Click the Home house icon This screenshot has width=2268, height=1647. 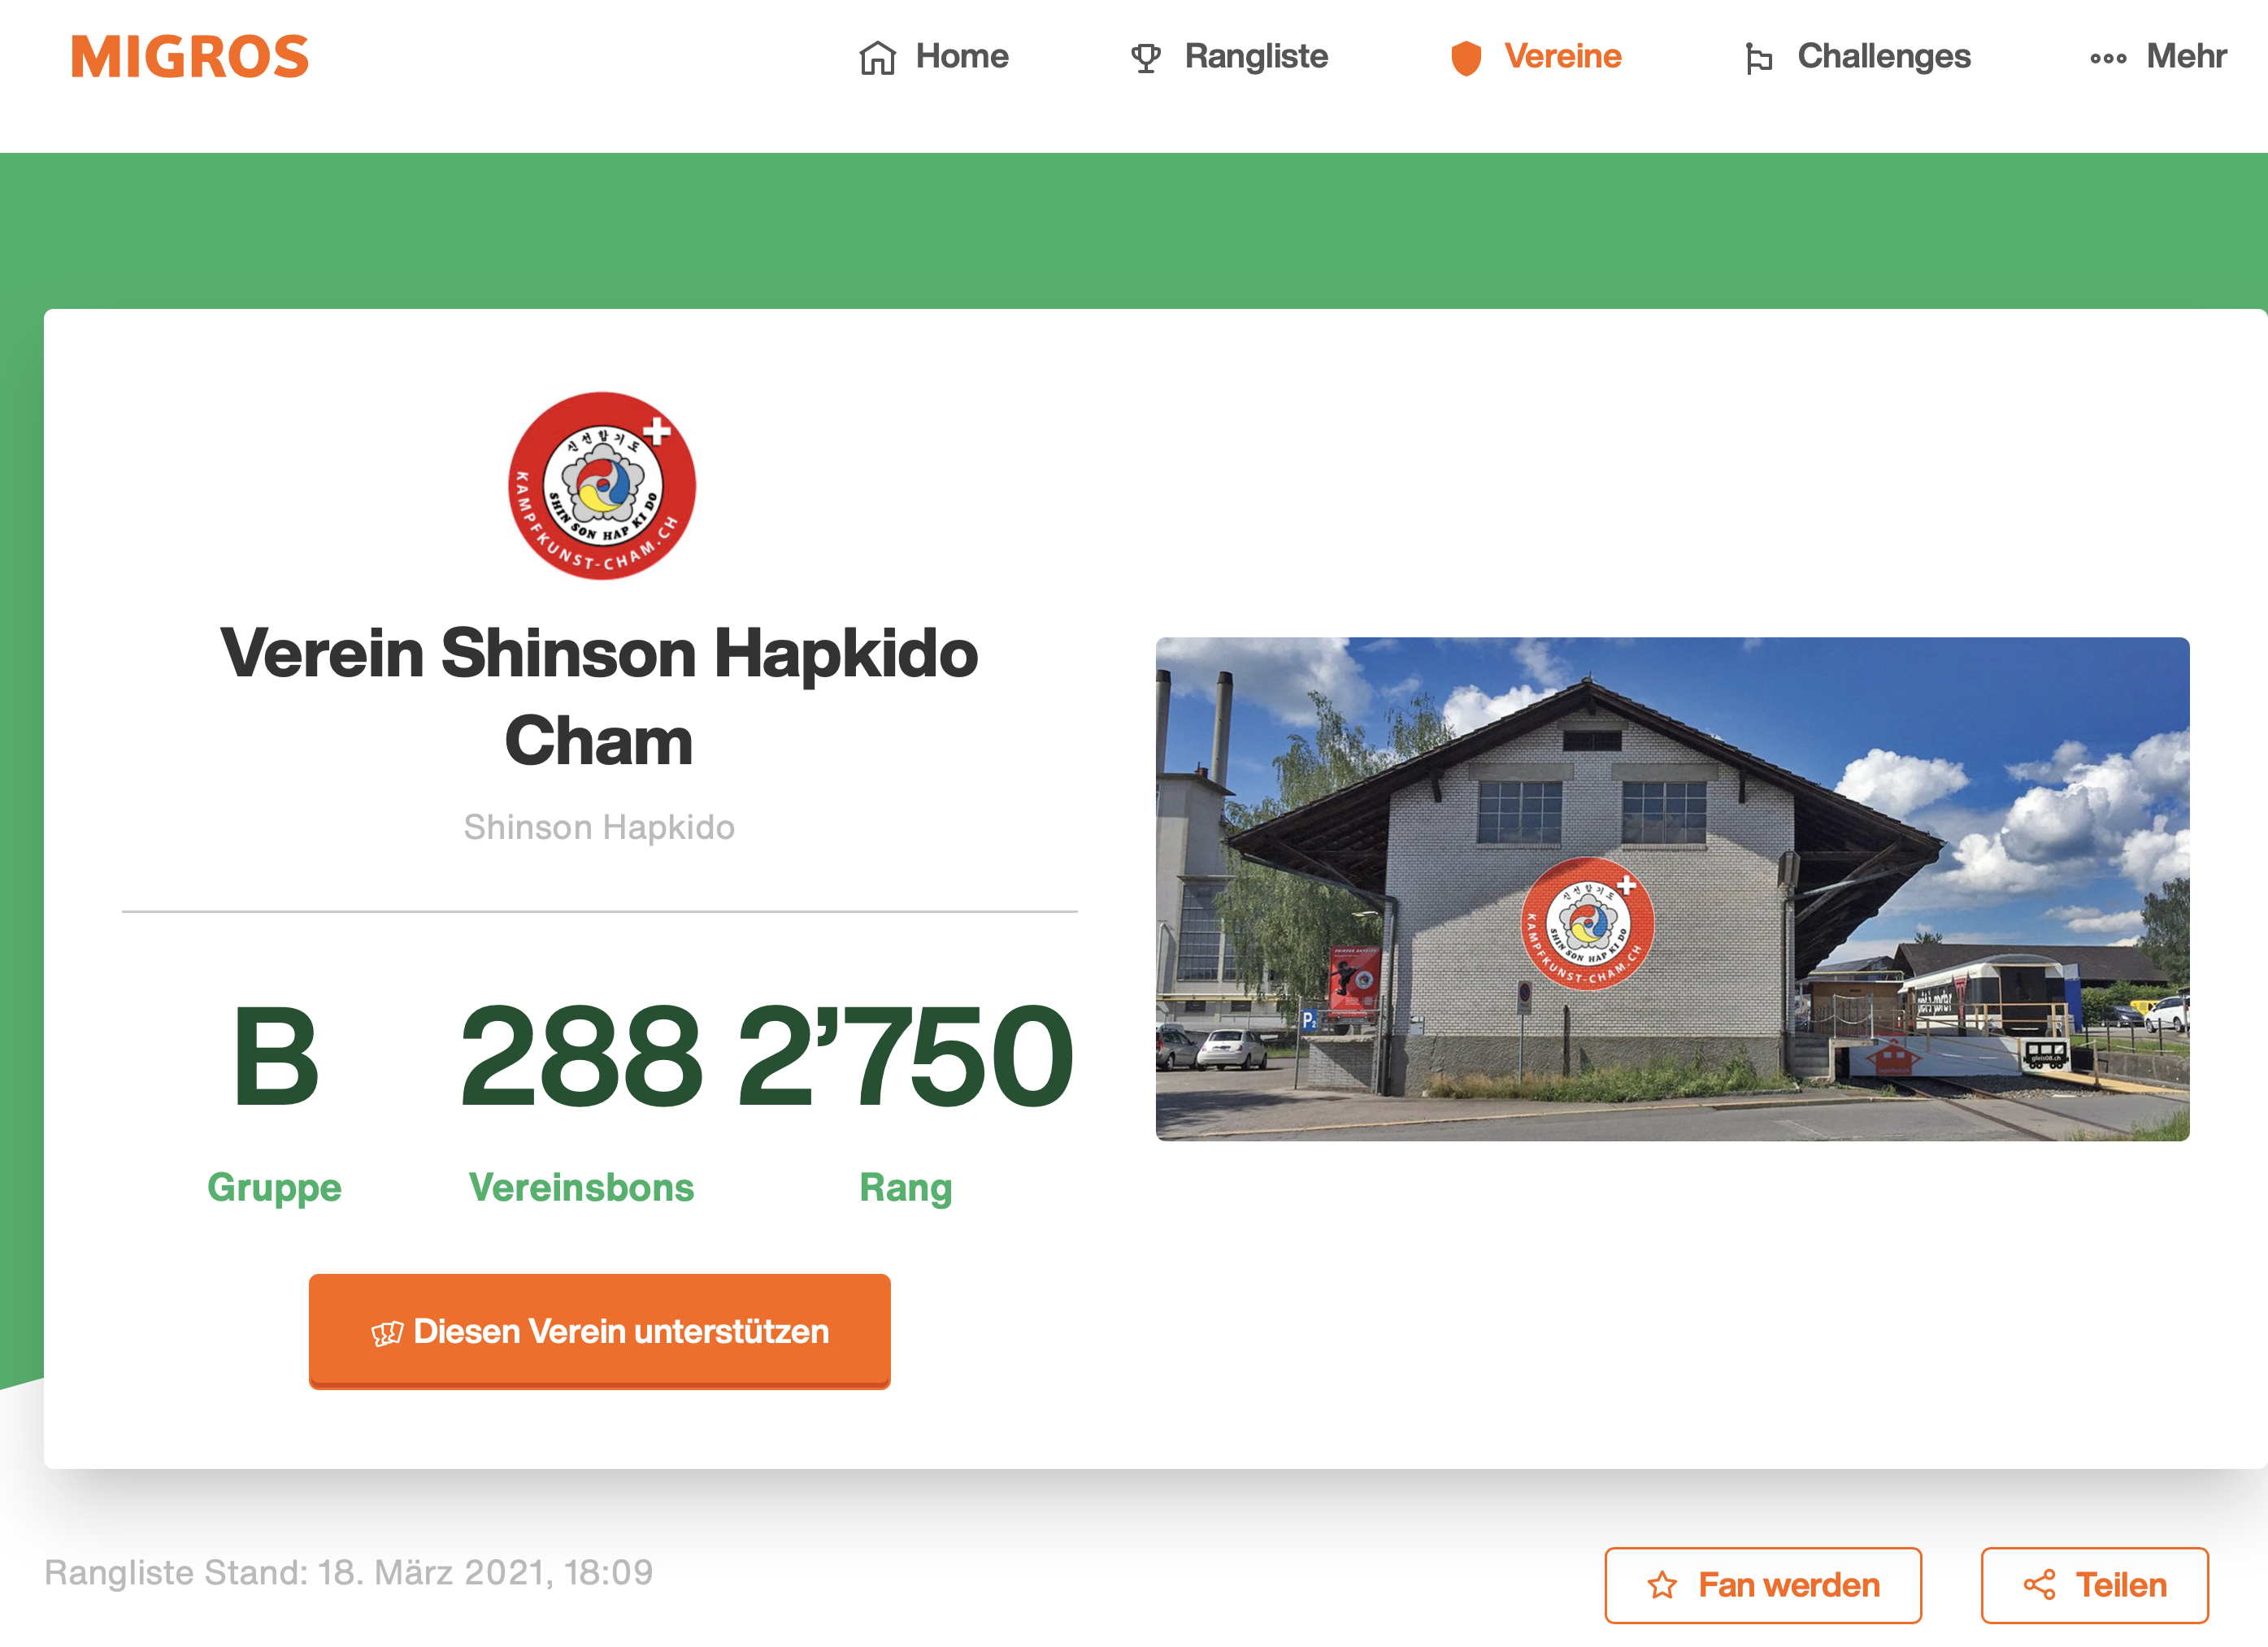tap(877, 58)
